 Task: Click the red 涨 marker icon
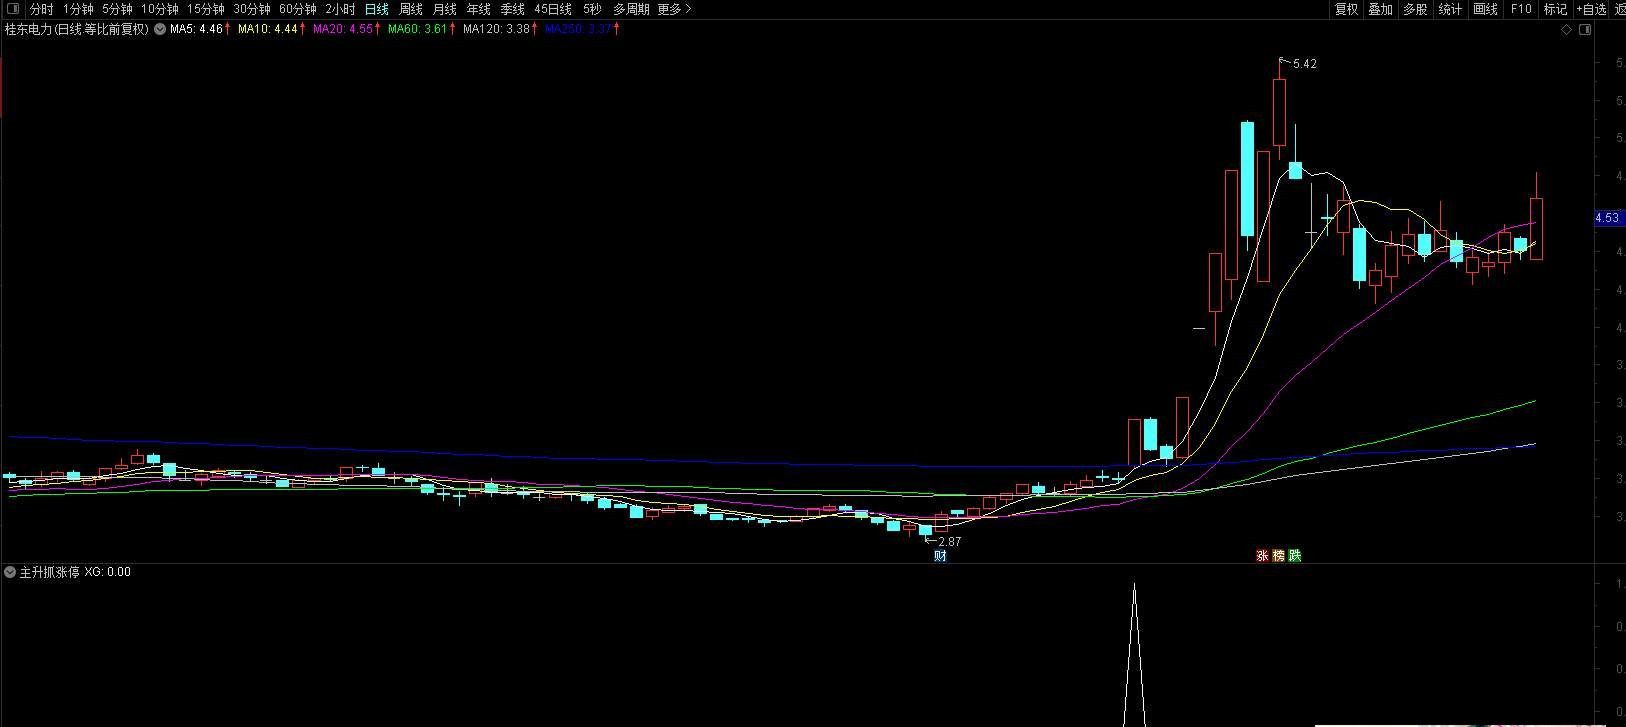(x=1262, y=556)
